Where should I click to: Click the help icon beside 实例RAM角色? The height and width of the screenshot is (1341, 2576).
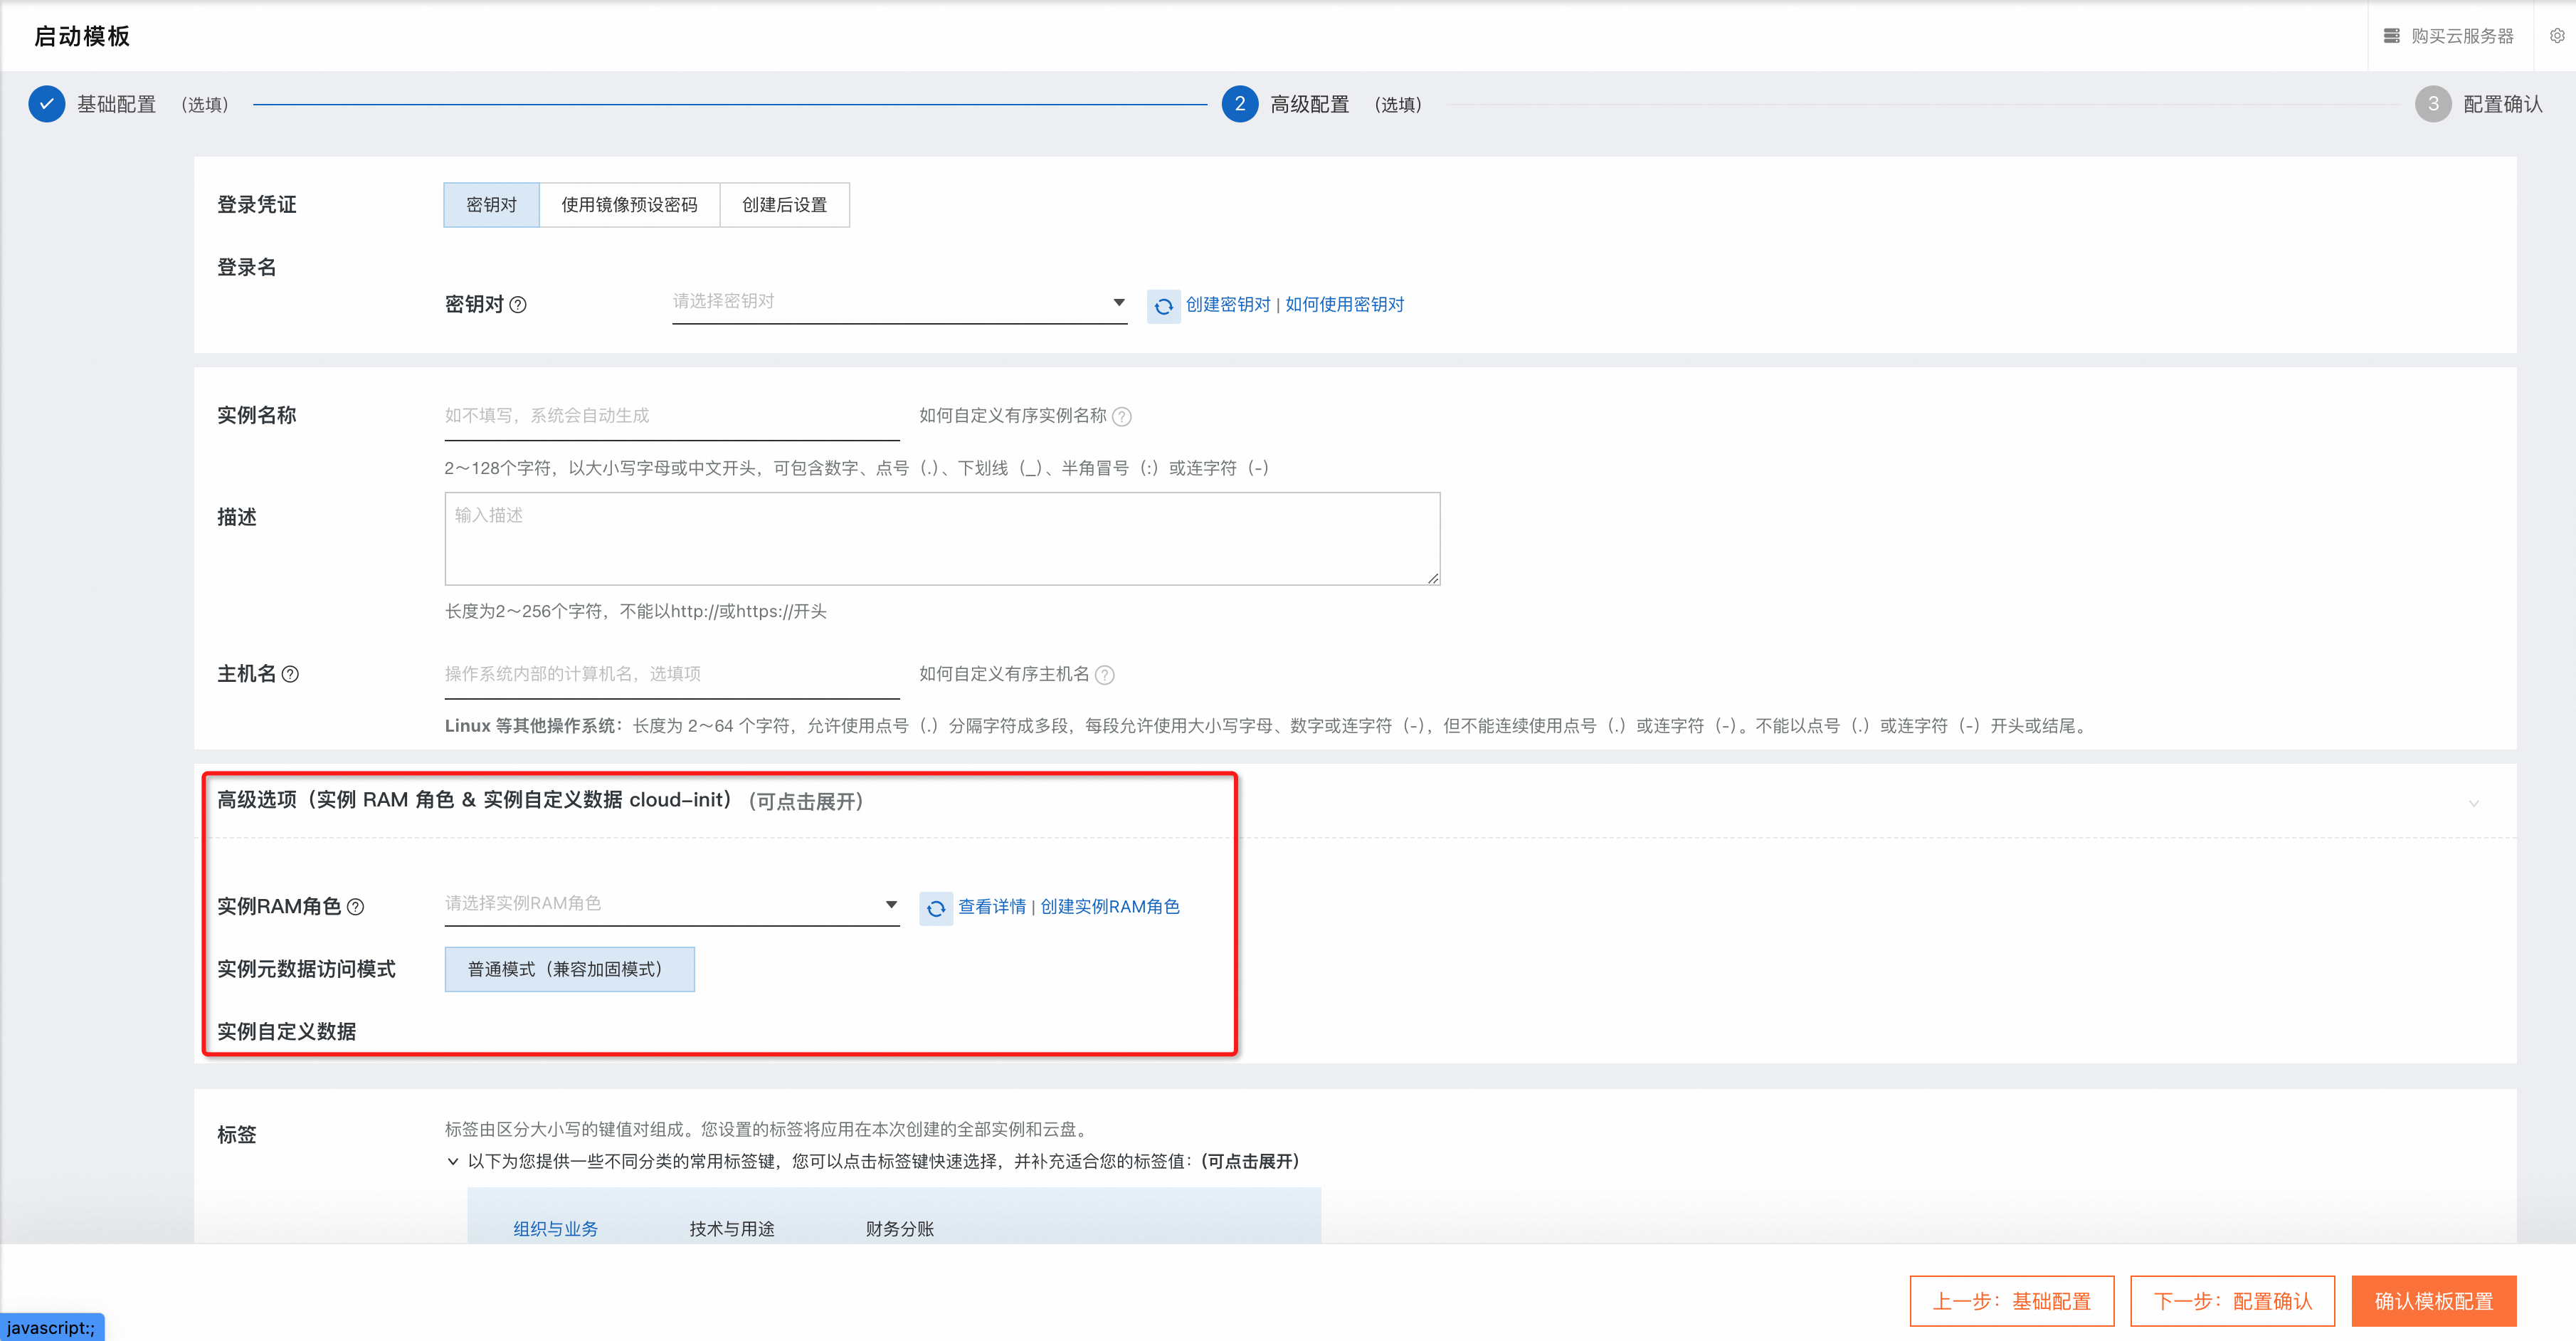click(x=355, y=907)
